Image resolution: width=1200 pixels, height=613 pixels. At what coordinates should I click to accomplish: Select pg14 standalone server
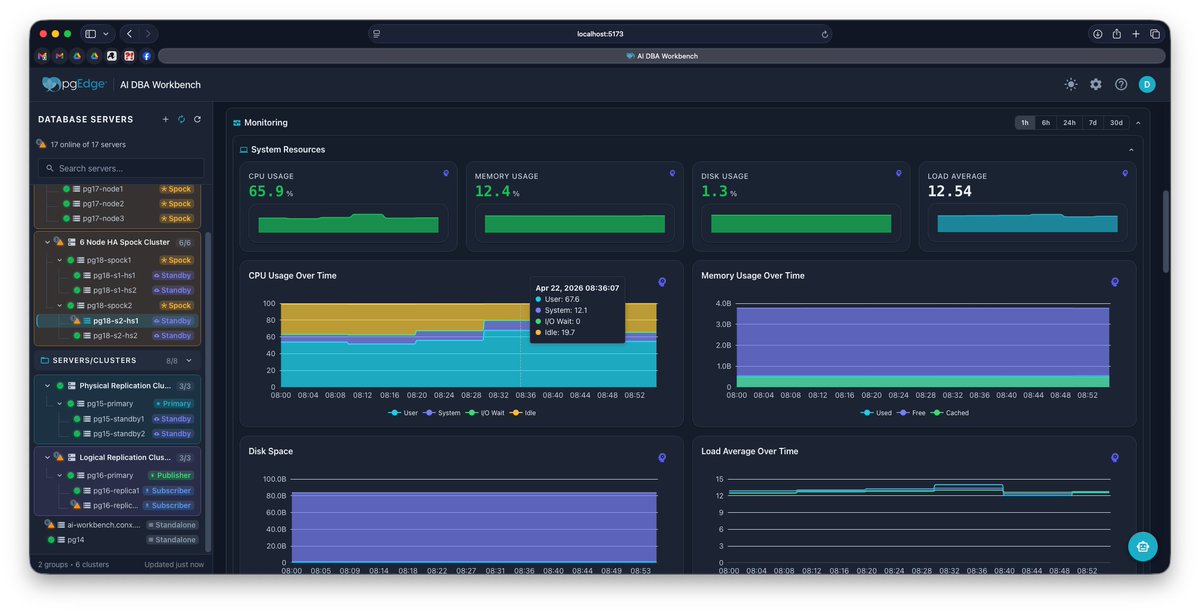tap(75, 540)
